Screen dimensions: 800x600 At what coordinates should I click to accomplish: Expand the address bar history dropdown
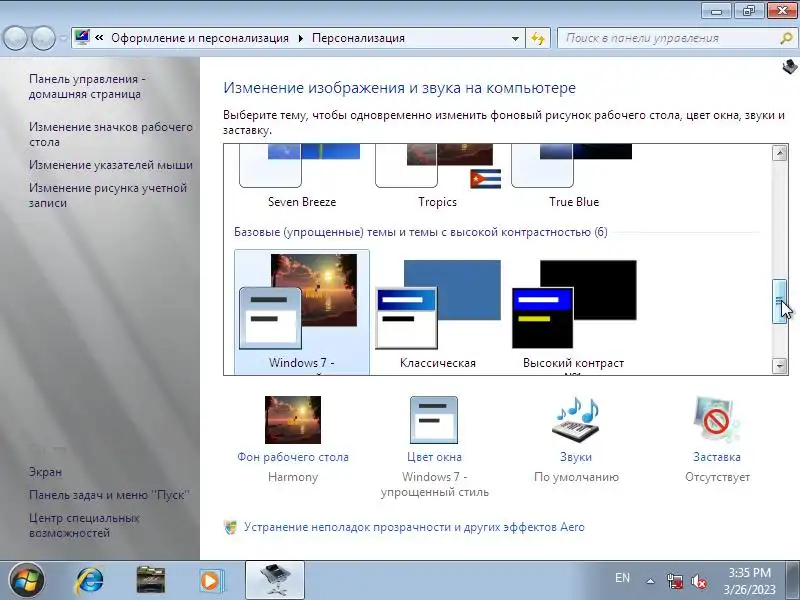coord(515,38)
